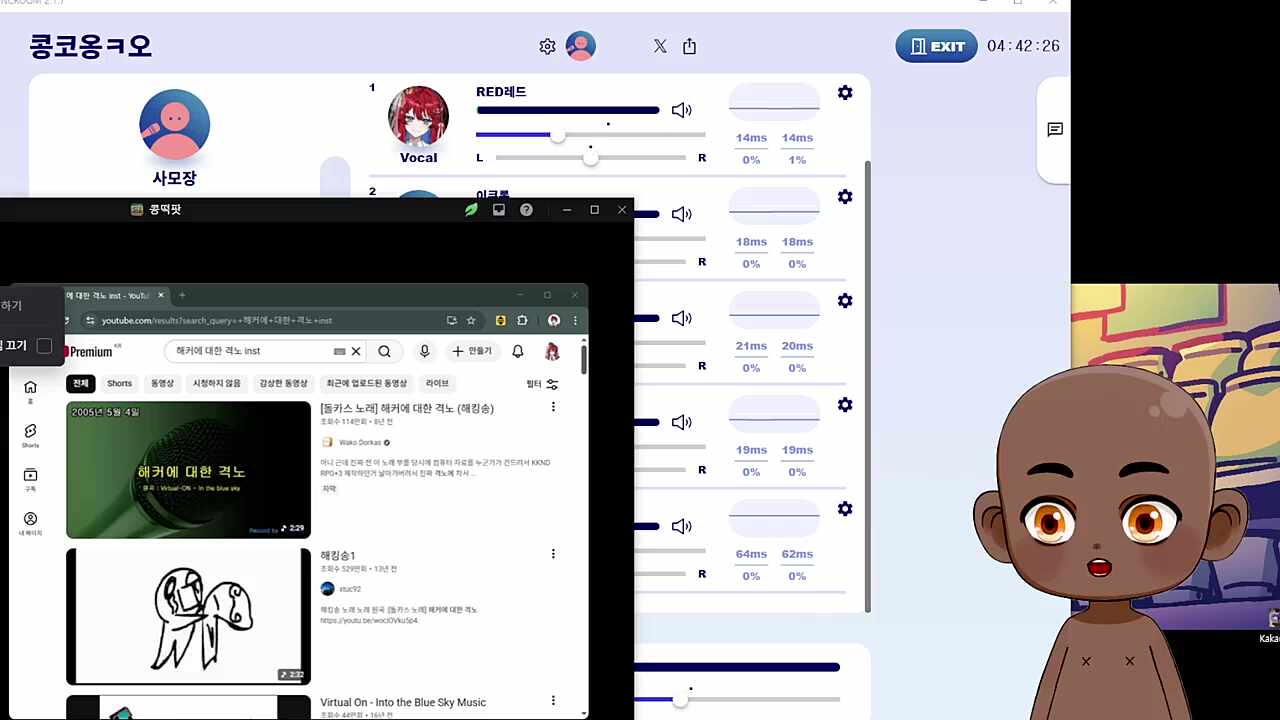Click YouTube voice search microphone icon

pyautogui.click(x=425, y=351)
